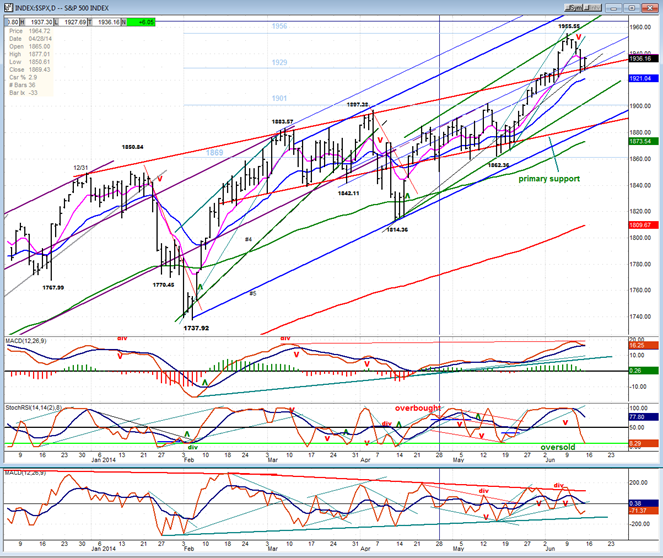Click the green net change box +6.05

point(141,22)
